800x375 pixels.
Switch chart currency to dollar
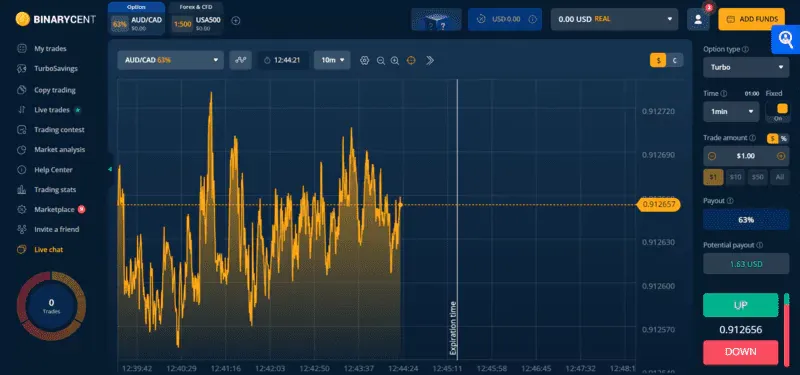[658, 60]
